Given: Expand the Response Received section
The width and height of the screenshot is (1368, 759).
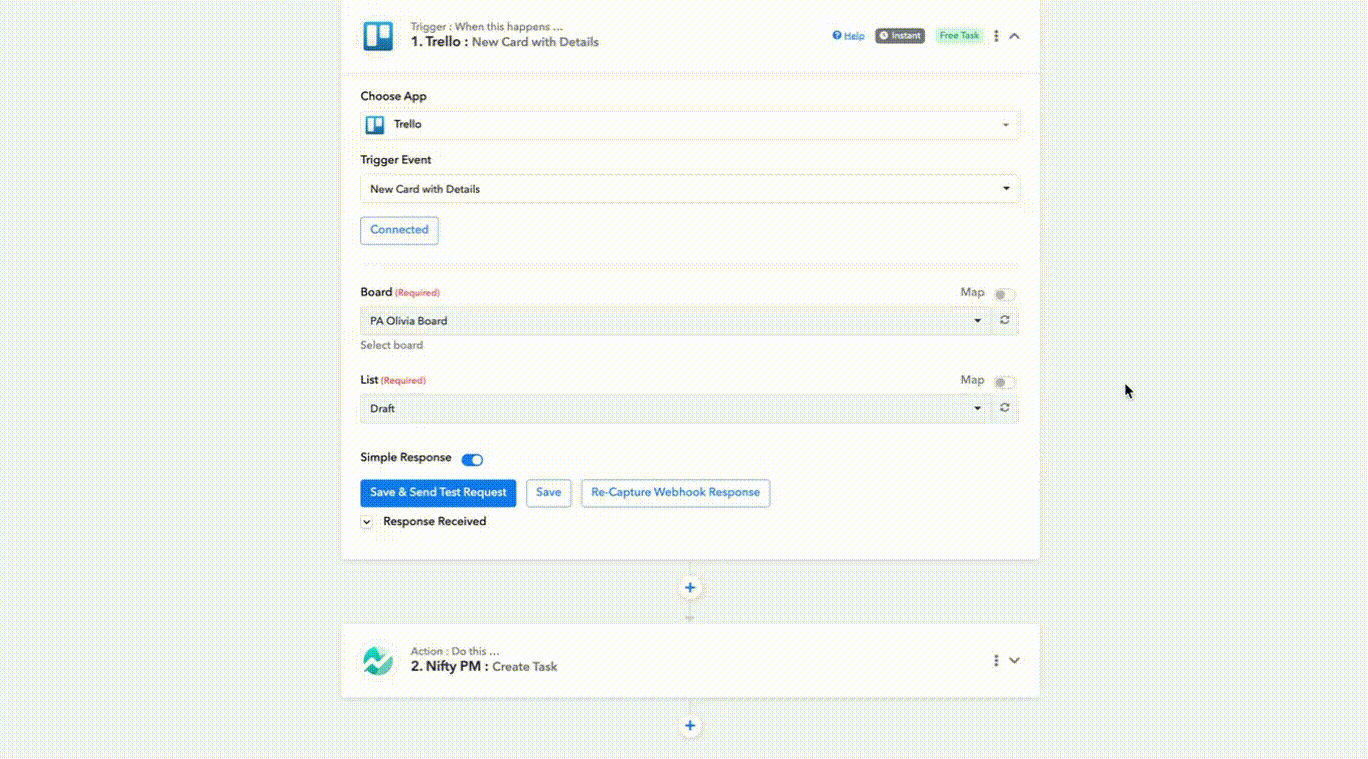Looking at the screenshot, I should point(367,522).
